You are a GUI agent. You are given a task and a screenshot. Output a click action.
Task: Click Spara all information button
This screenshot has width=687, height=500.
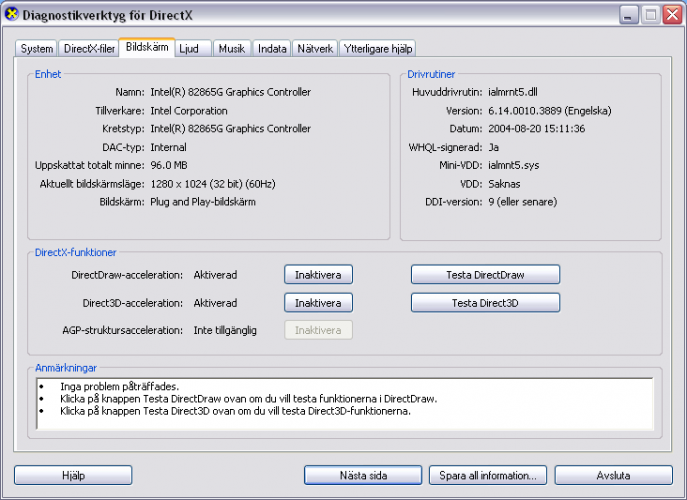[x=488, y=475]
